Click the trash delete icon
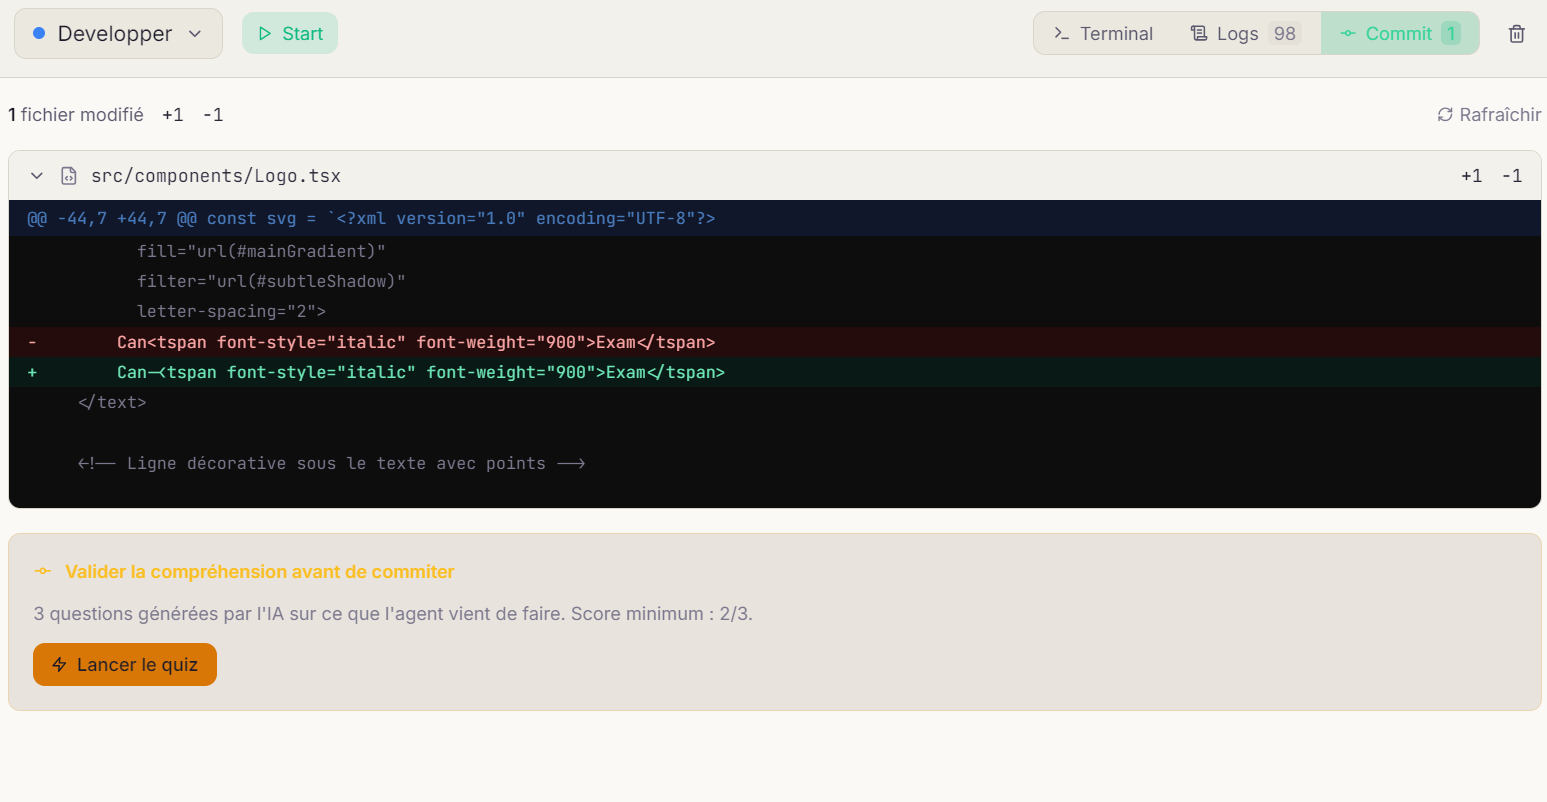The image size is (1547, 802). point(1517,34)
